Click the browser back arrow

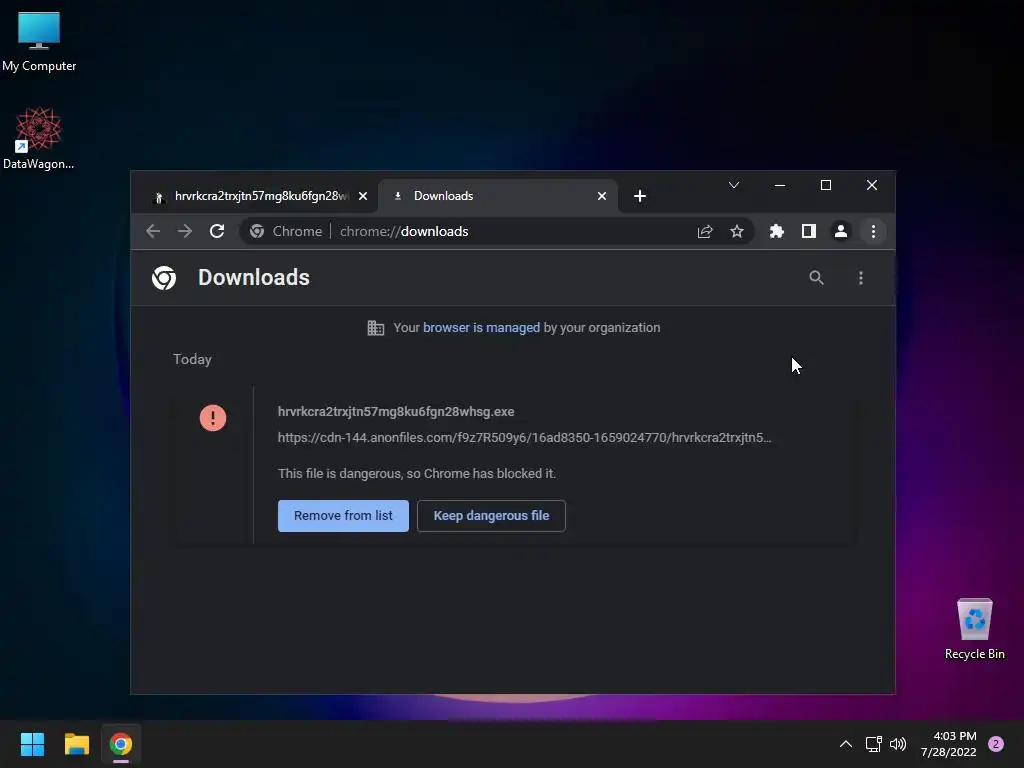click(x=153, y=231)
